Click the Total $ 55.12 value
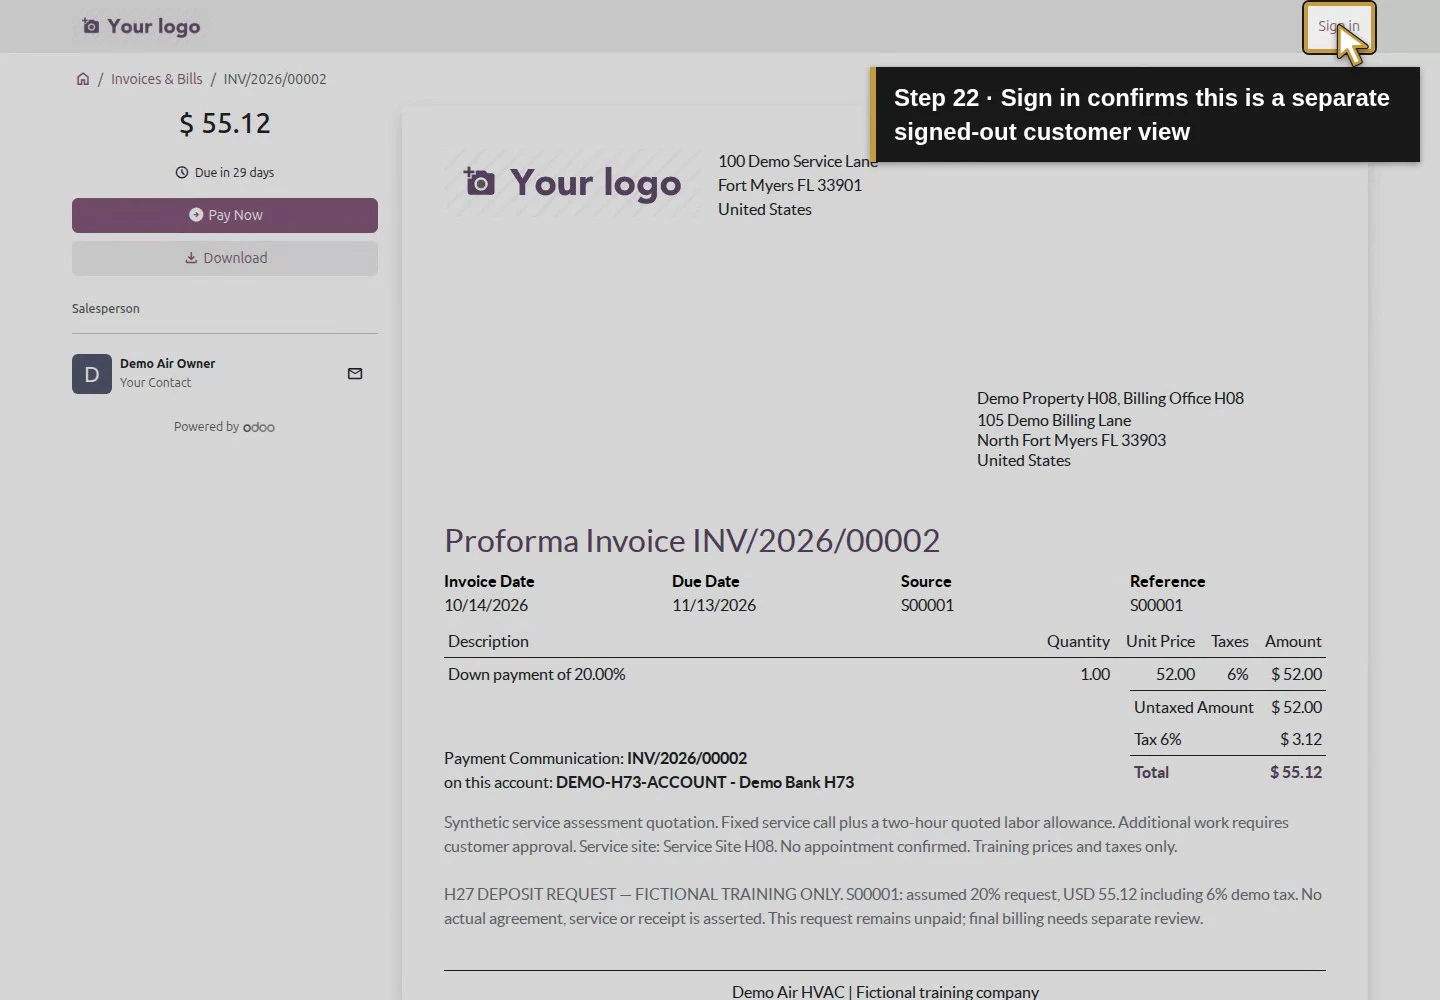This screenshot has width=1440, height=1000. tap(1296, 772)
